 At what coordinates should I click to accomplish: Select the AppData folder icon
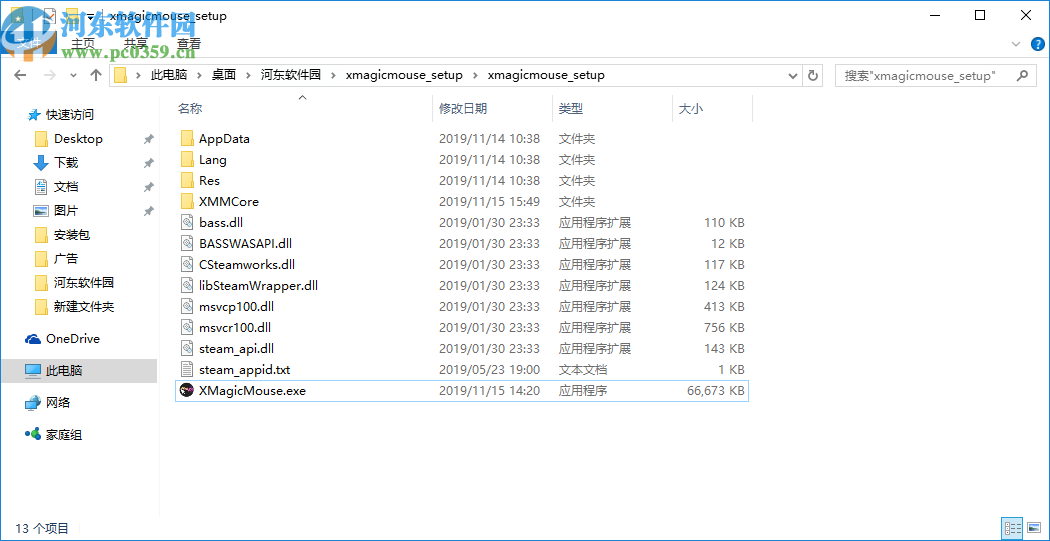click(x=187, y=139)
